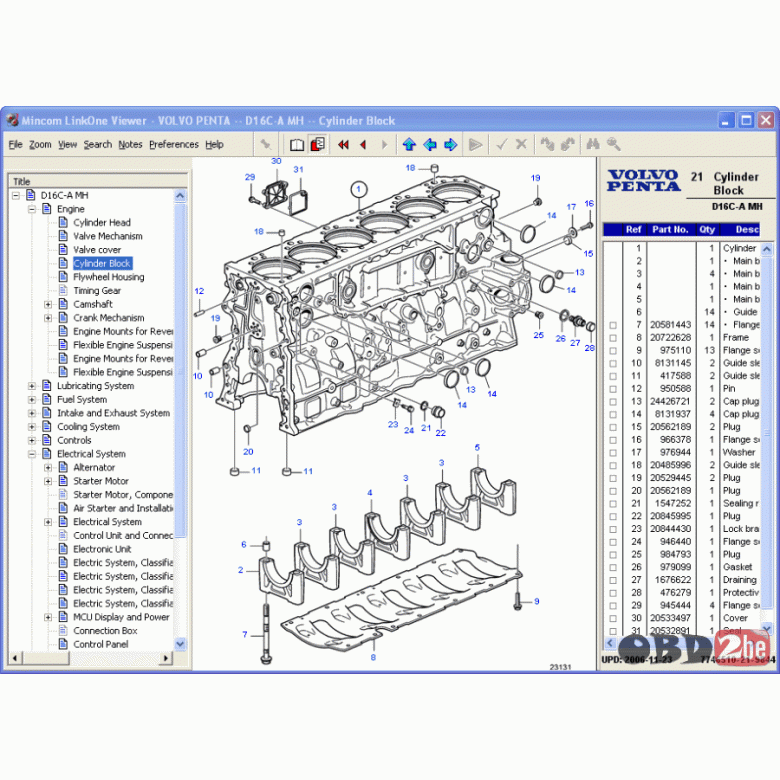Click the find next binoculars icon
This screenshot has height=780, width=780.
click(x=568, y=145)
